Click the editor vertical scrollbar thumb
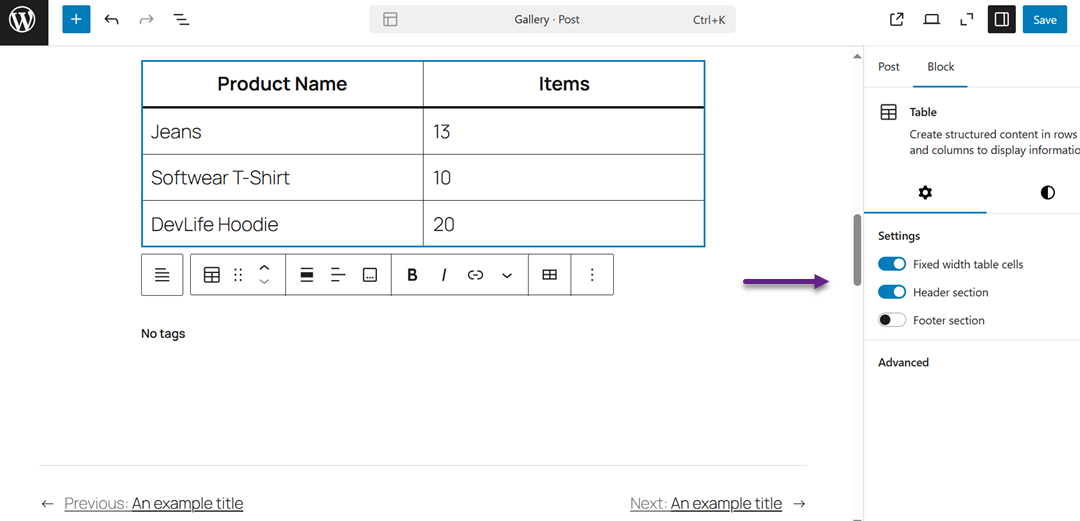1080x521 pixels. [857, 250]
